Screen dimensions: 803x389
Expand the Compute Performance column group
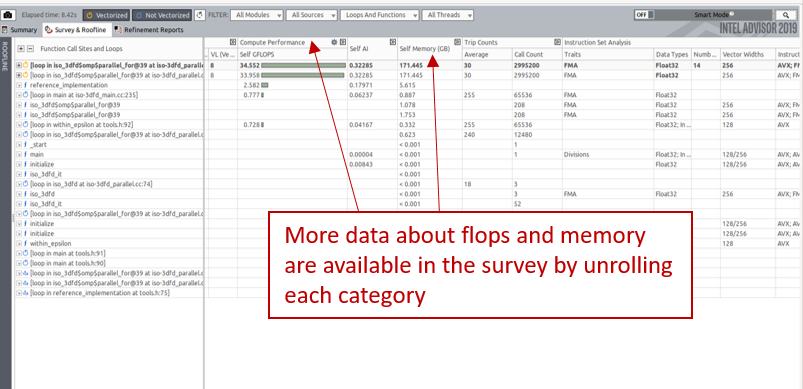click(343, 42)
